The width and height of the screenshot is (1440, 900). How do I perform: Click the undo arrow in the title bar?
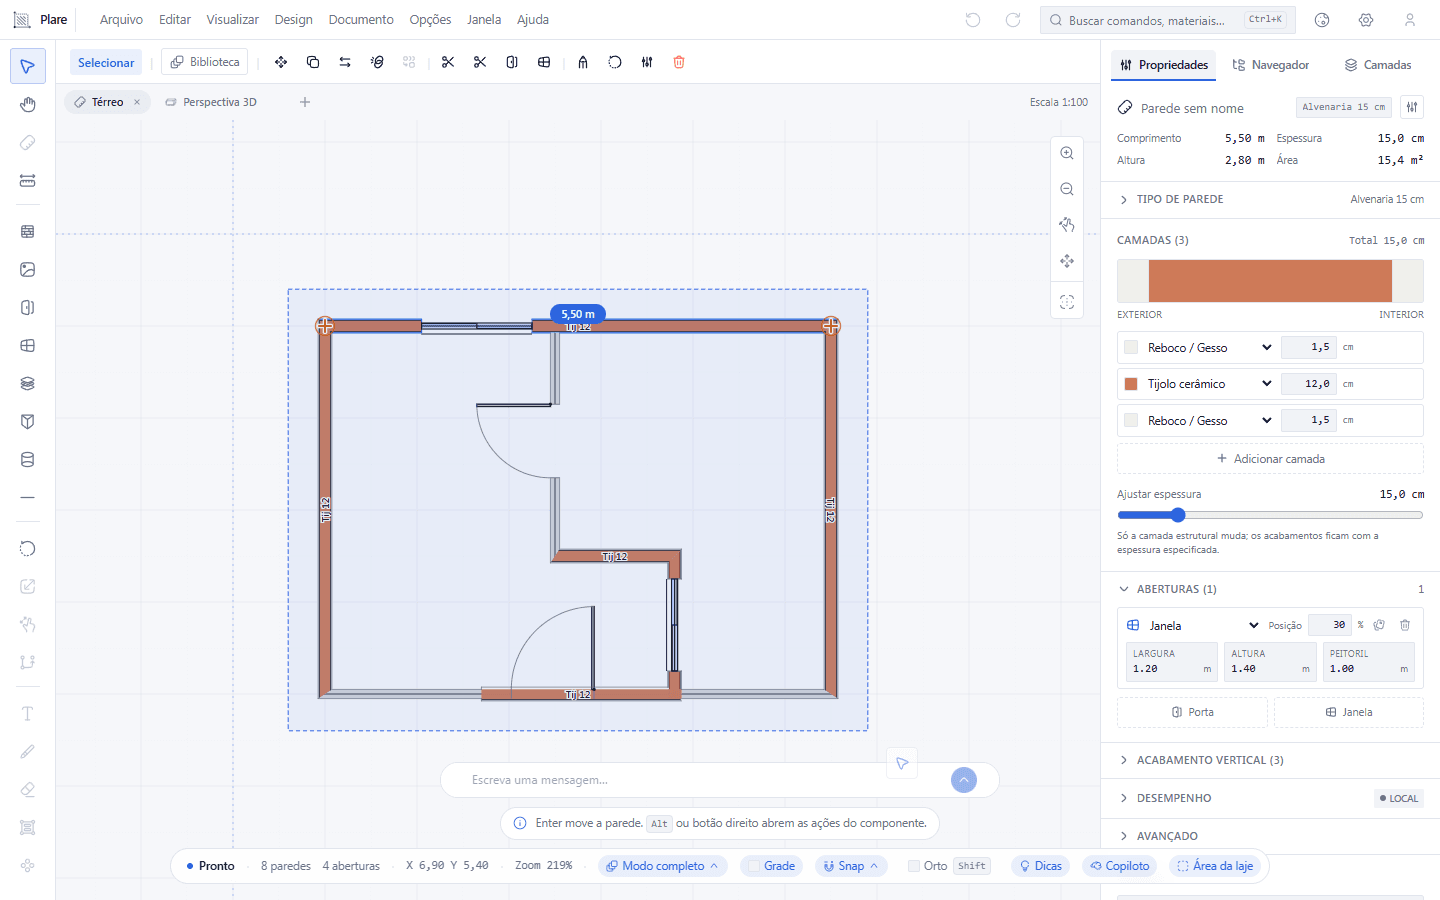973,20
